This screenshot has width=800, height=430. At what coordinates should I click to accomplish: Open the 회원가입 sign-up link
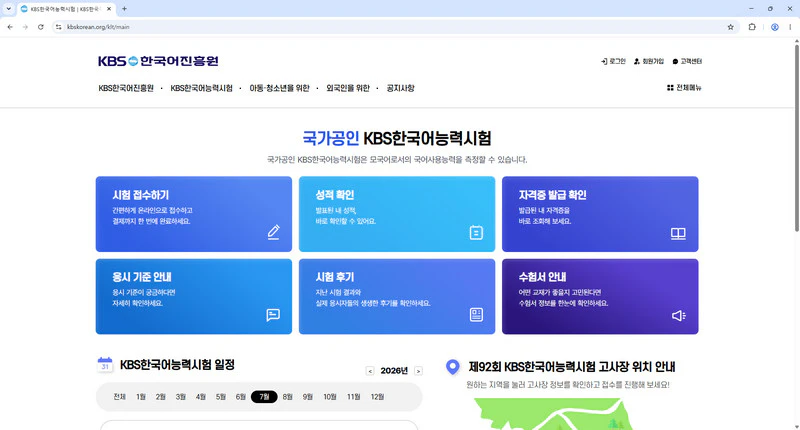tap(648, 61)
